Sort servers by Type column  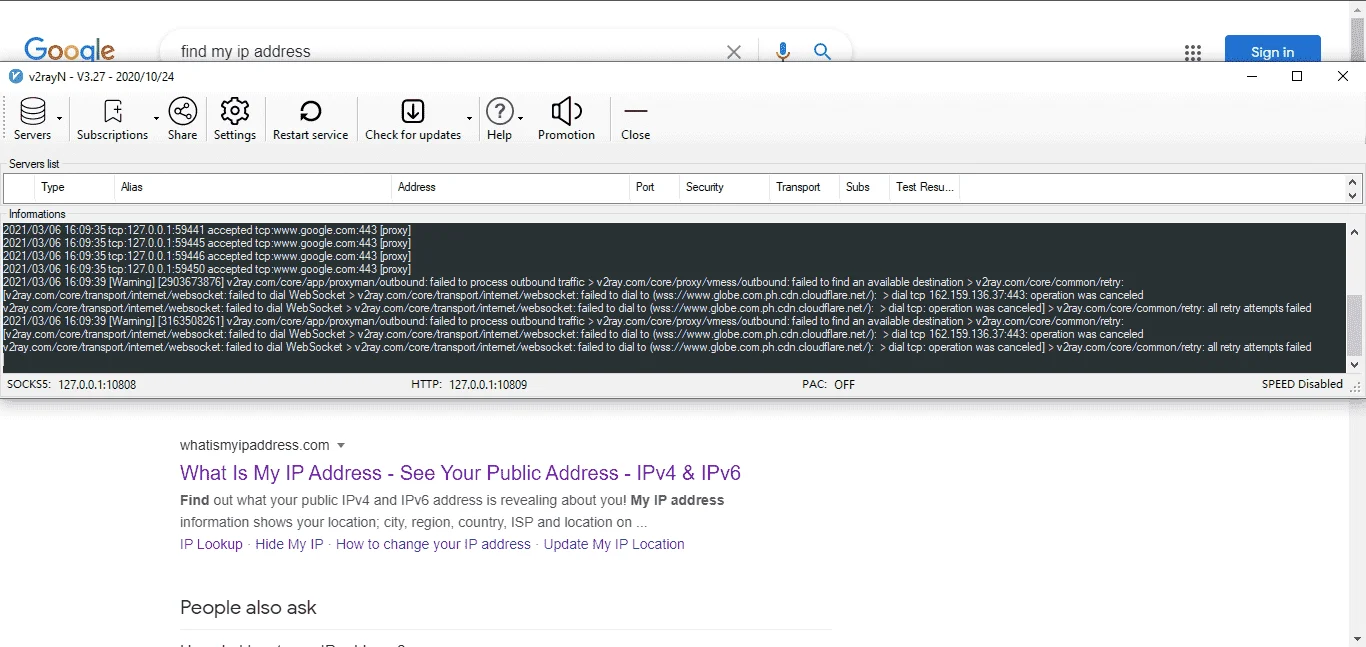[x=75, y=187]
